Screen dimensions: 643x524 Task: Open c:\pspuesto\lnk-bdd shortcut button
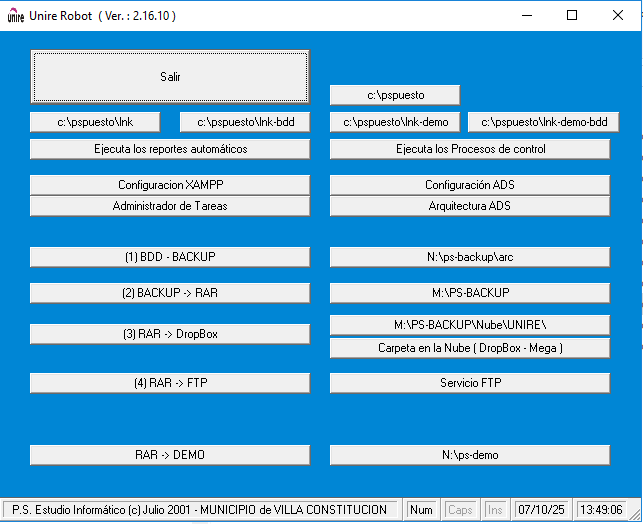pyautogui.click(x=245, y=122)
